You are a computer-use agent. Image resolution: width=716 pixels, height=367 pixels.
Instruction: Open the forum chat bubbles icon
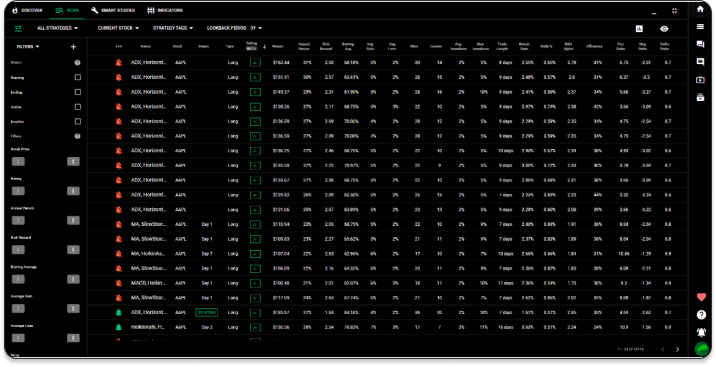pos(700,44)
